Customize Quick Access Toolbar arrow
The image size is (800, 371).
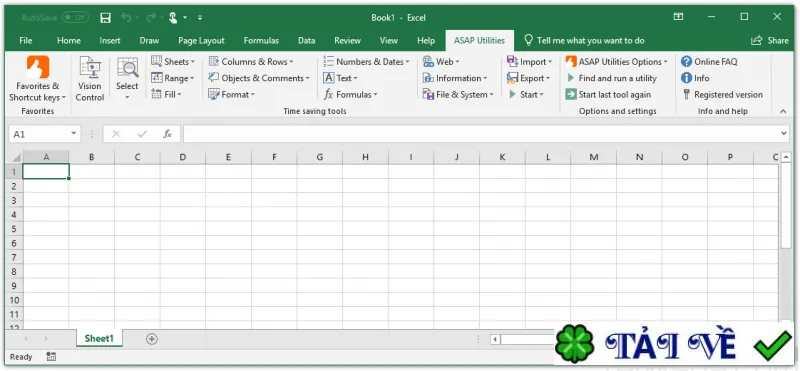(200, 18)
